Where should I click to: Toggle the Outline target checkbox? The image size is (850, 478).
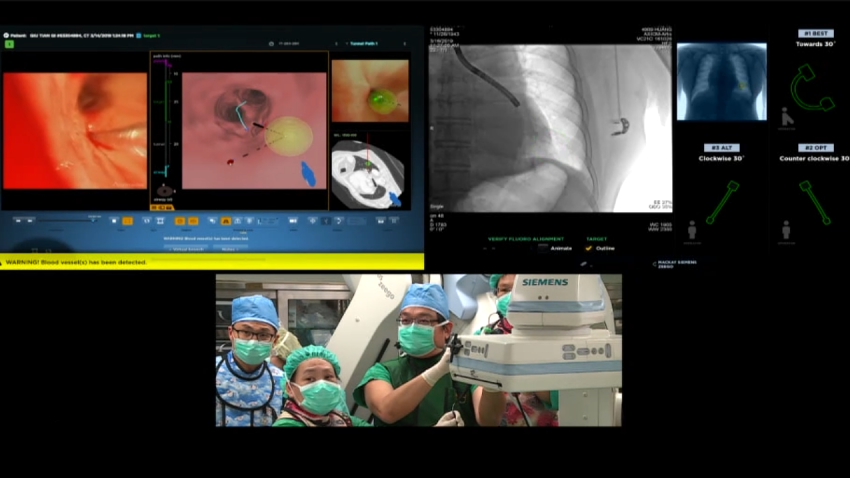pyautogui.click(x=588, y=248)
